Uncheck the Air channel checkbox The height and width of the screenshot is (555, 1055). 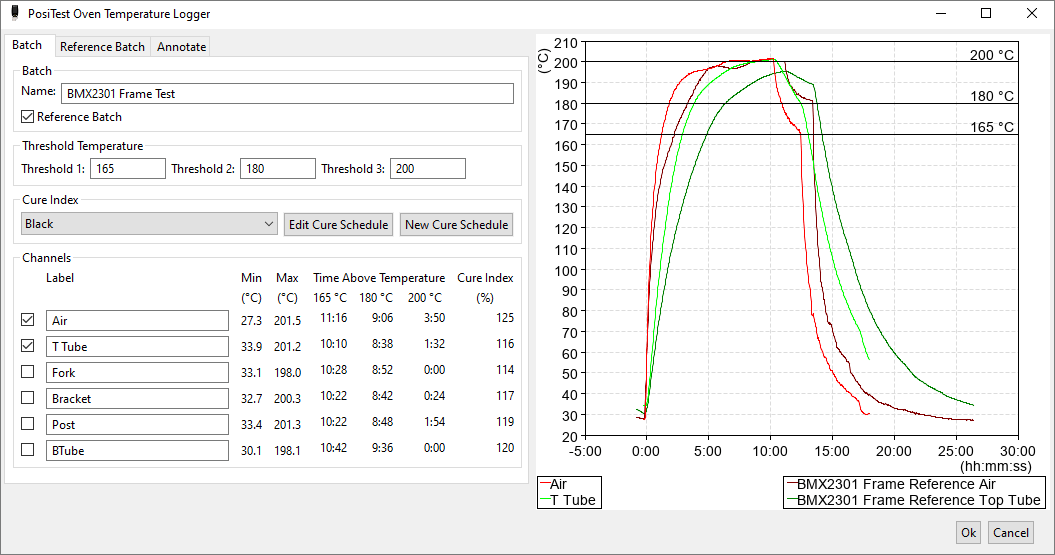(28, 320)
